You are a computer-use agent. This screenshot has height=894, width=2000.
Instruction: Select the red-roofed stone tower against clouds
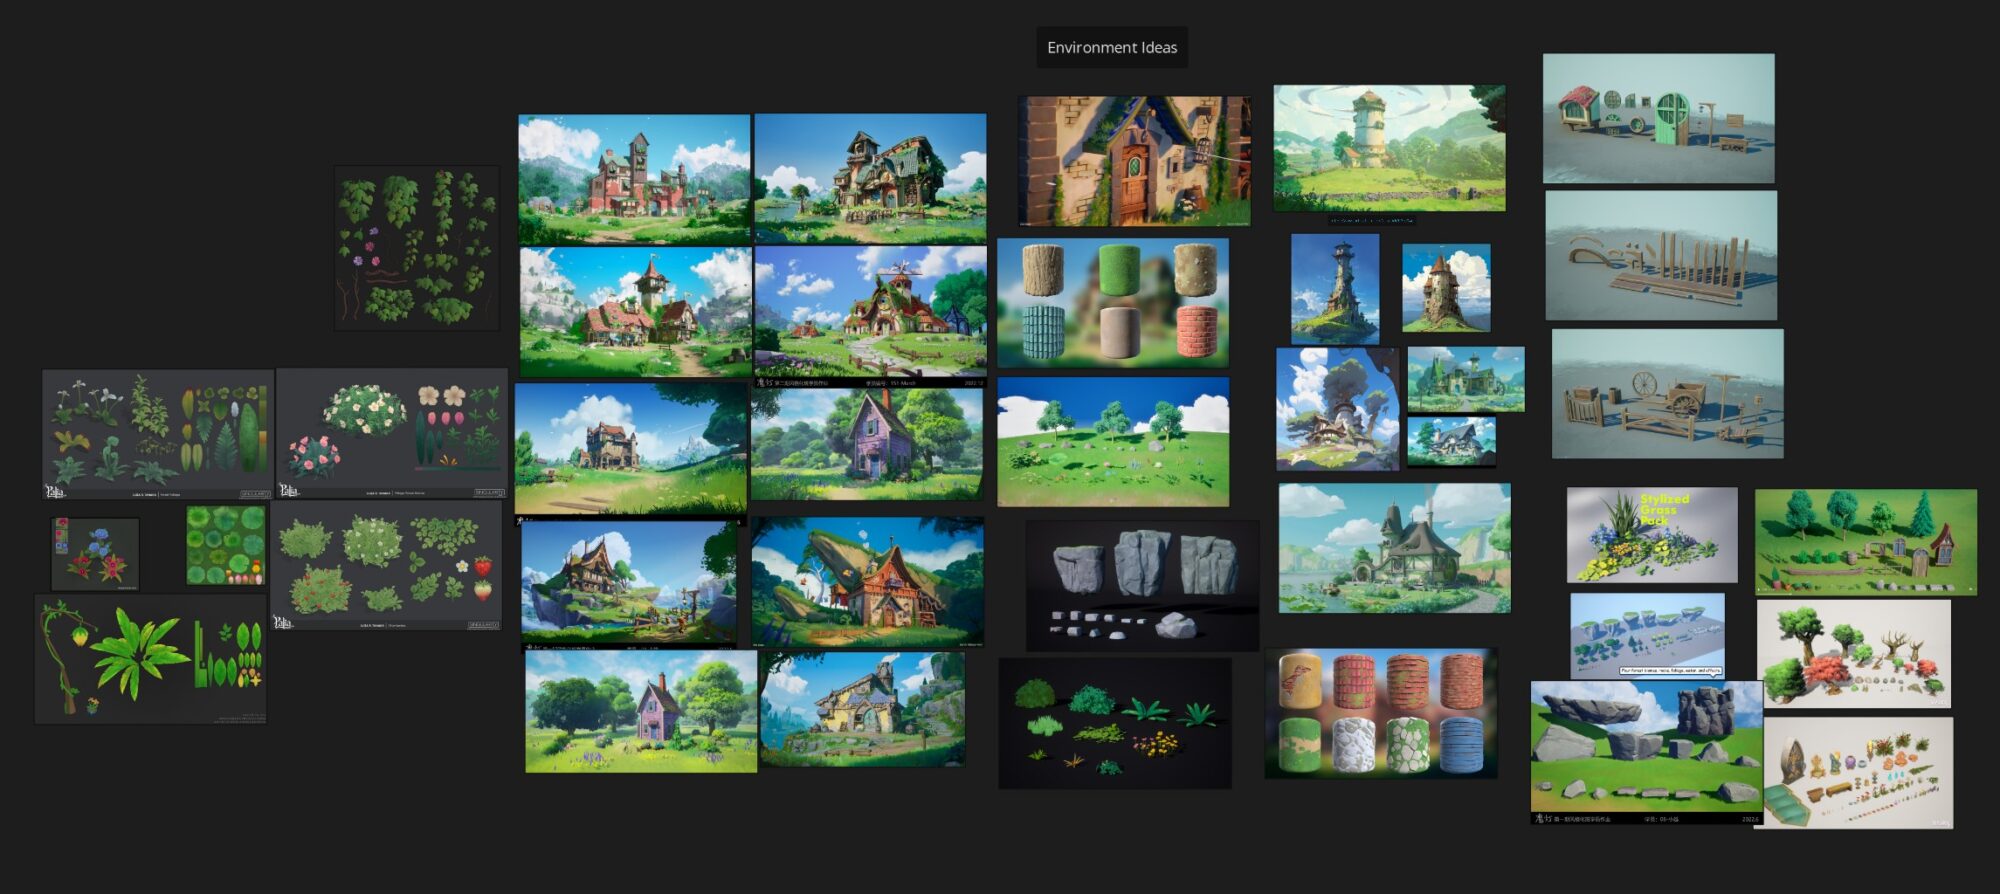tap(1446, 288)
